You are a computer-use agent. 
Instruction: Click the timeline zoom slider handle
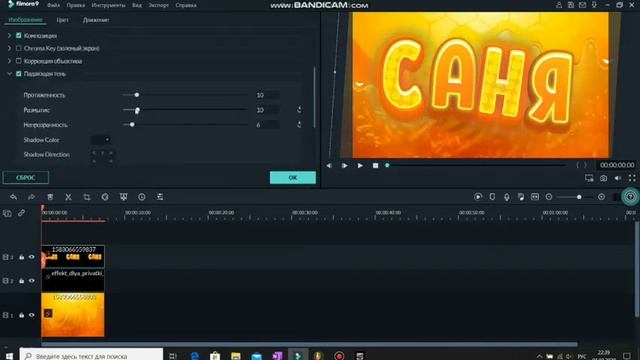click(579, 197)
